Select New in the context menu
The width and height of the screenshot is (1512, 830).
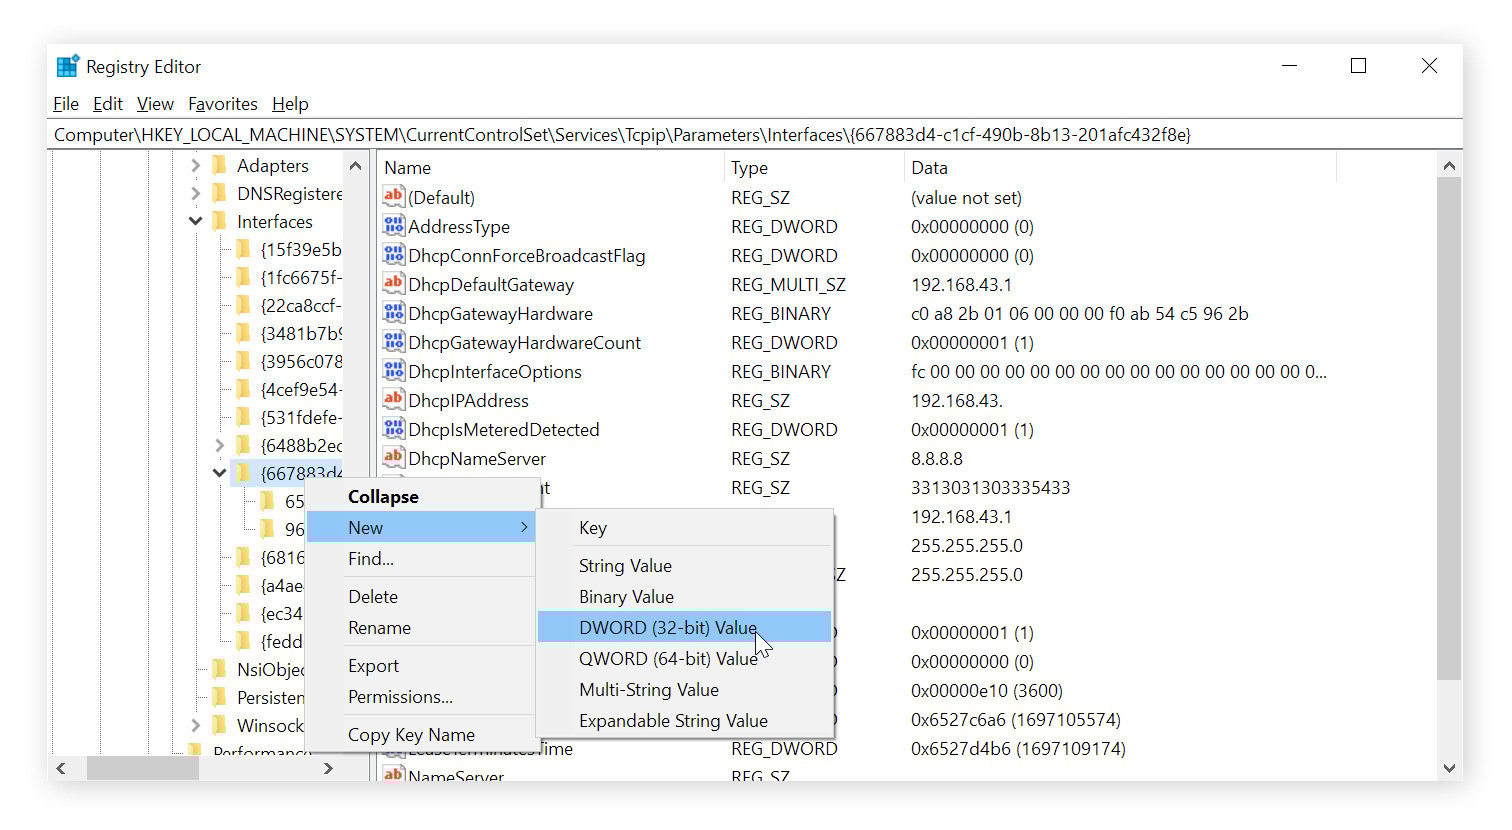pos(421,527)
